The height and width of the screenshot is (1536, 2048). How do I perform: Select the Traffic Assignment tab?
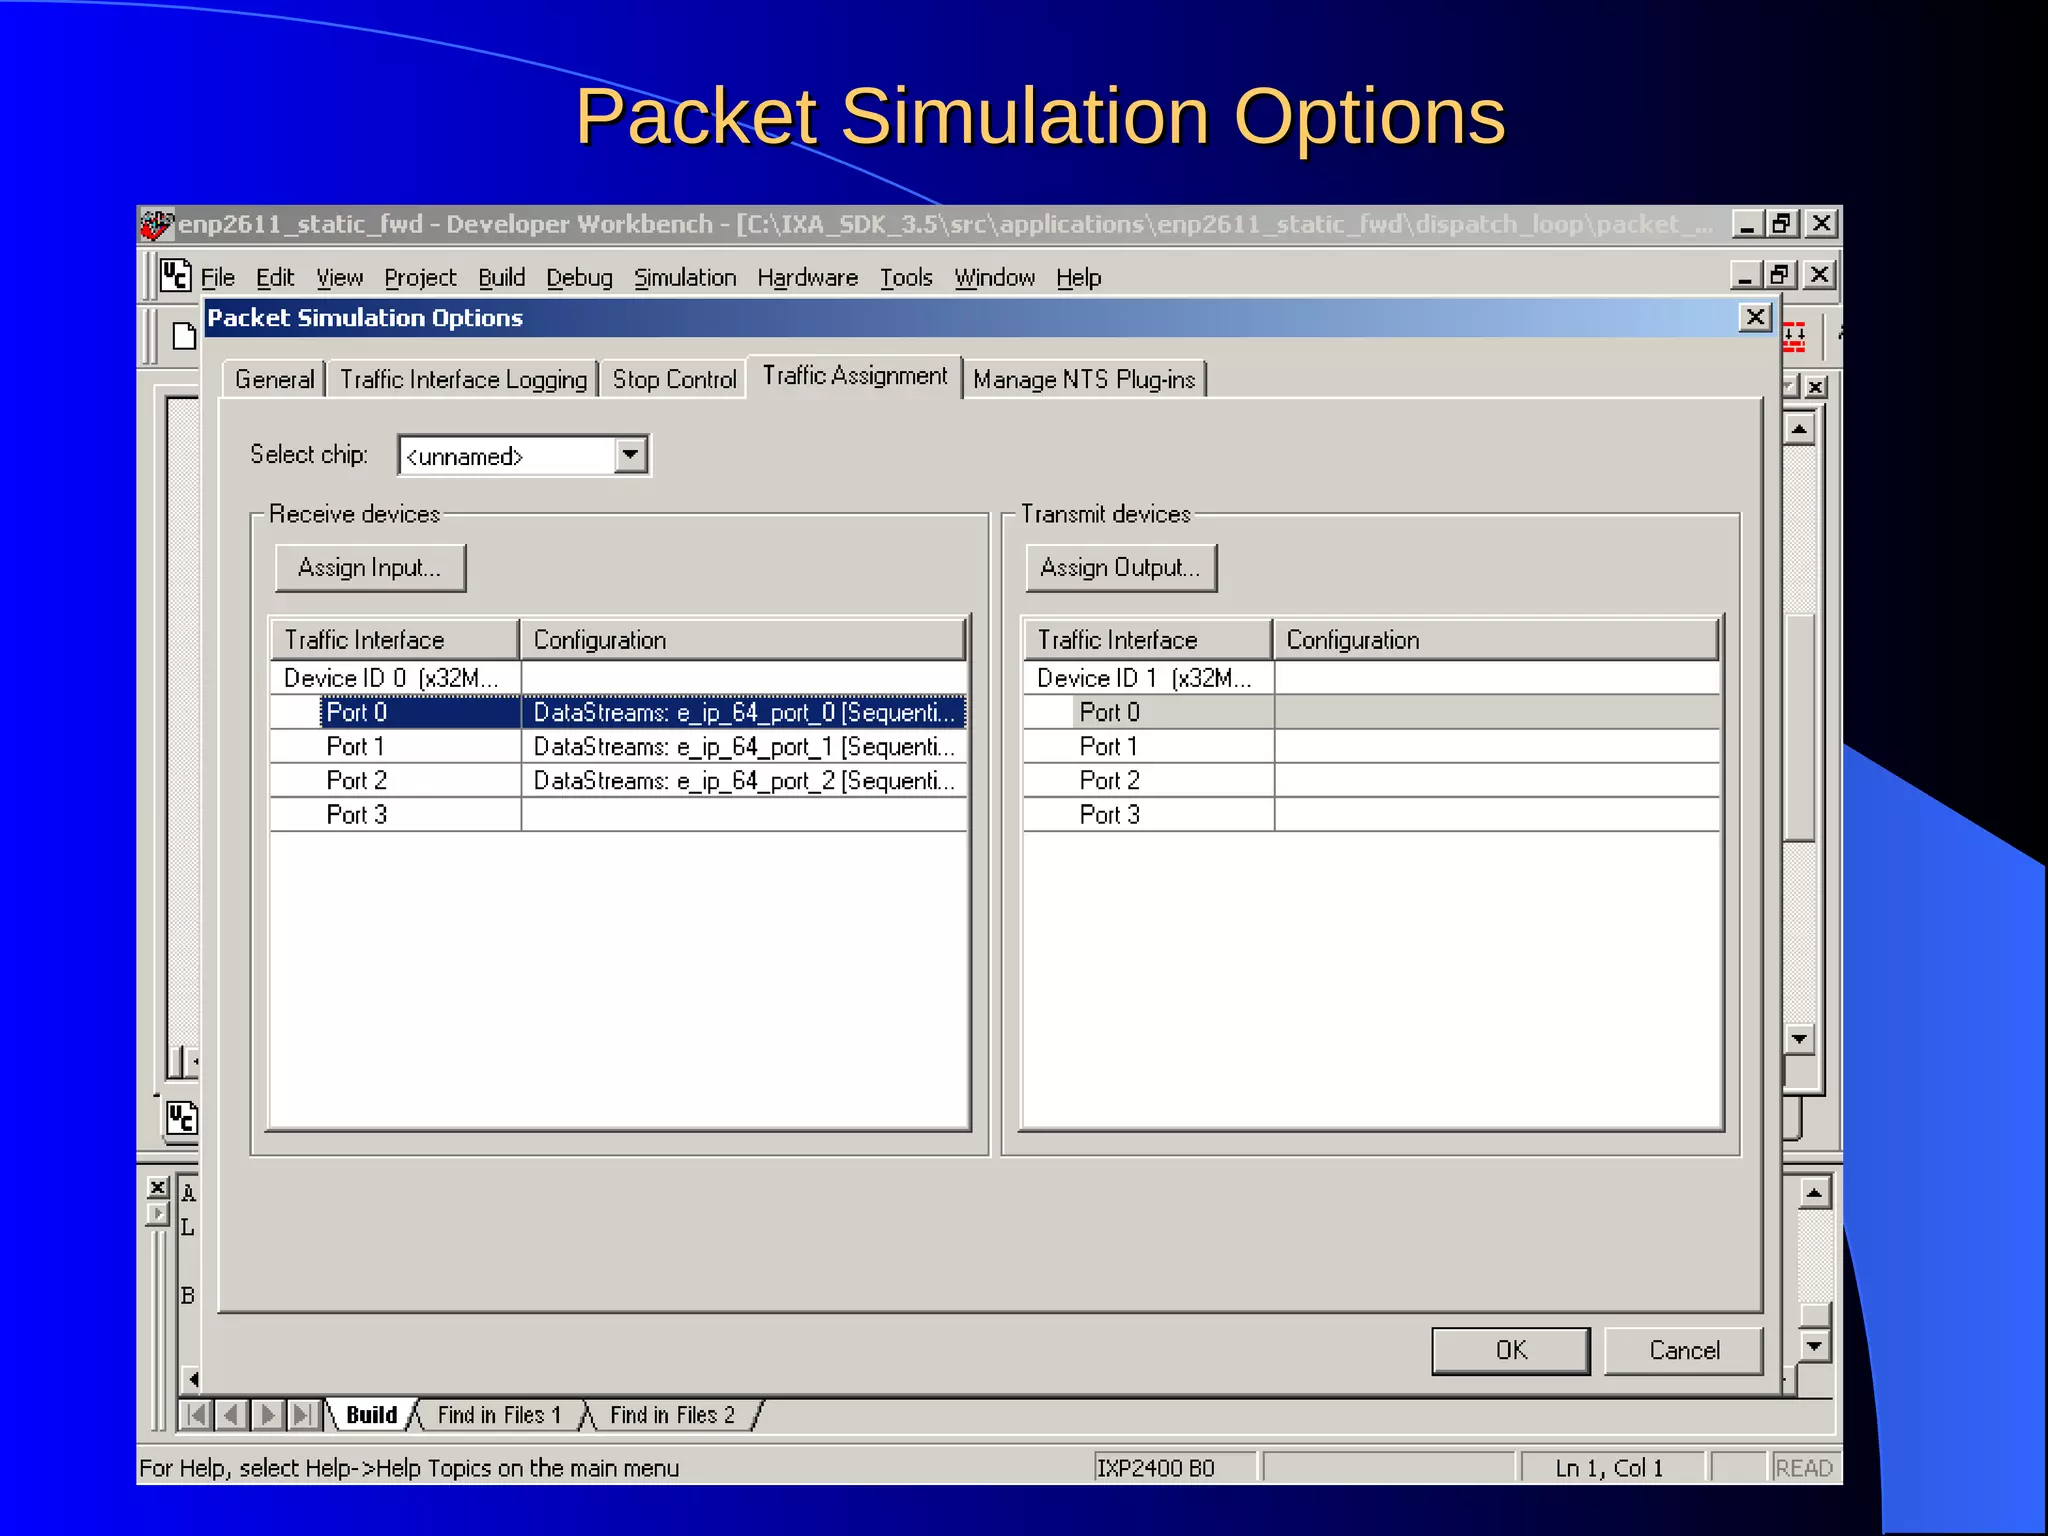pos(855,376)
